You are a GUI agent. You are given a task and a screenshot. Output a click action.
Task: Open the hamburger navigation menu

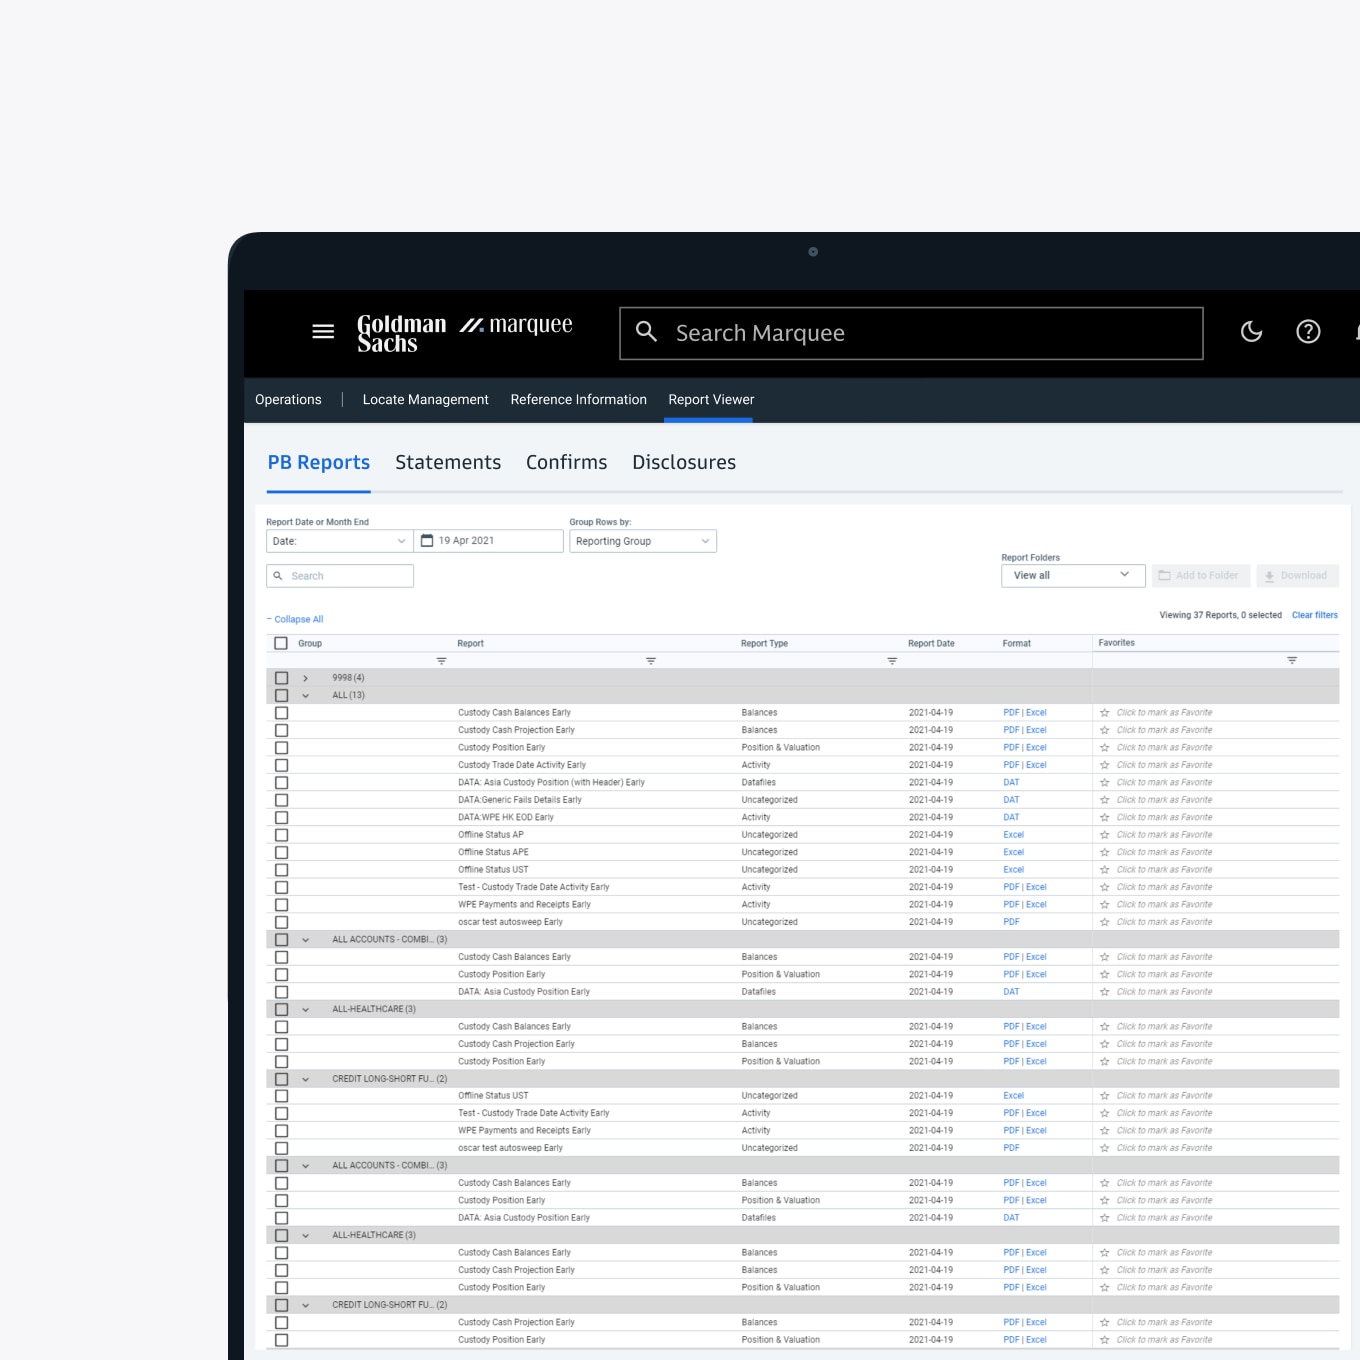323,331
